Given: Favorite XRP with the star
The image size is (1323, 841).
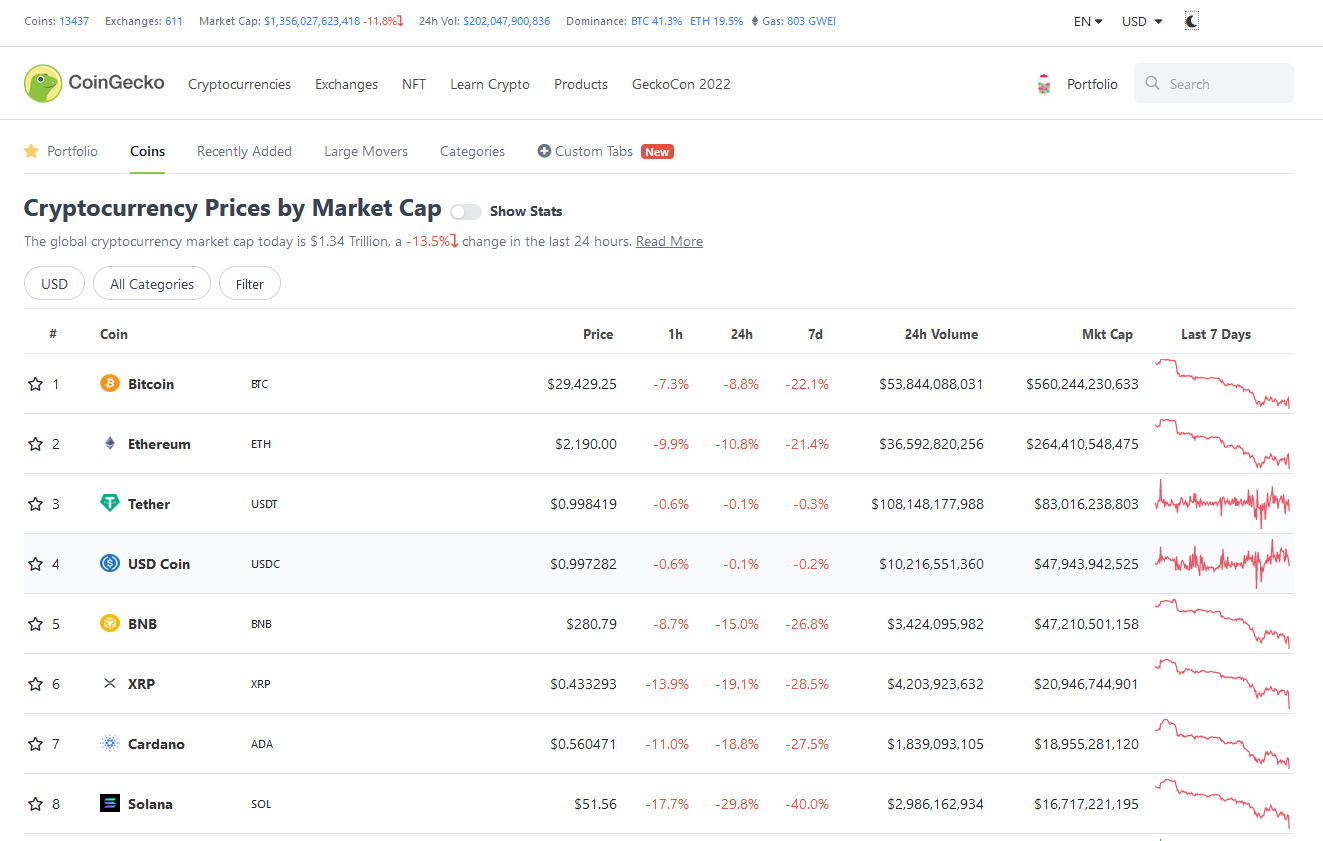Looking at the screenshot, I should point(36,684).
